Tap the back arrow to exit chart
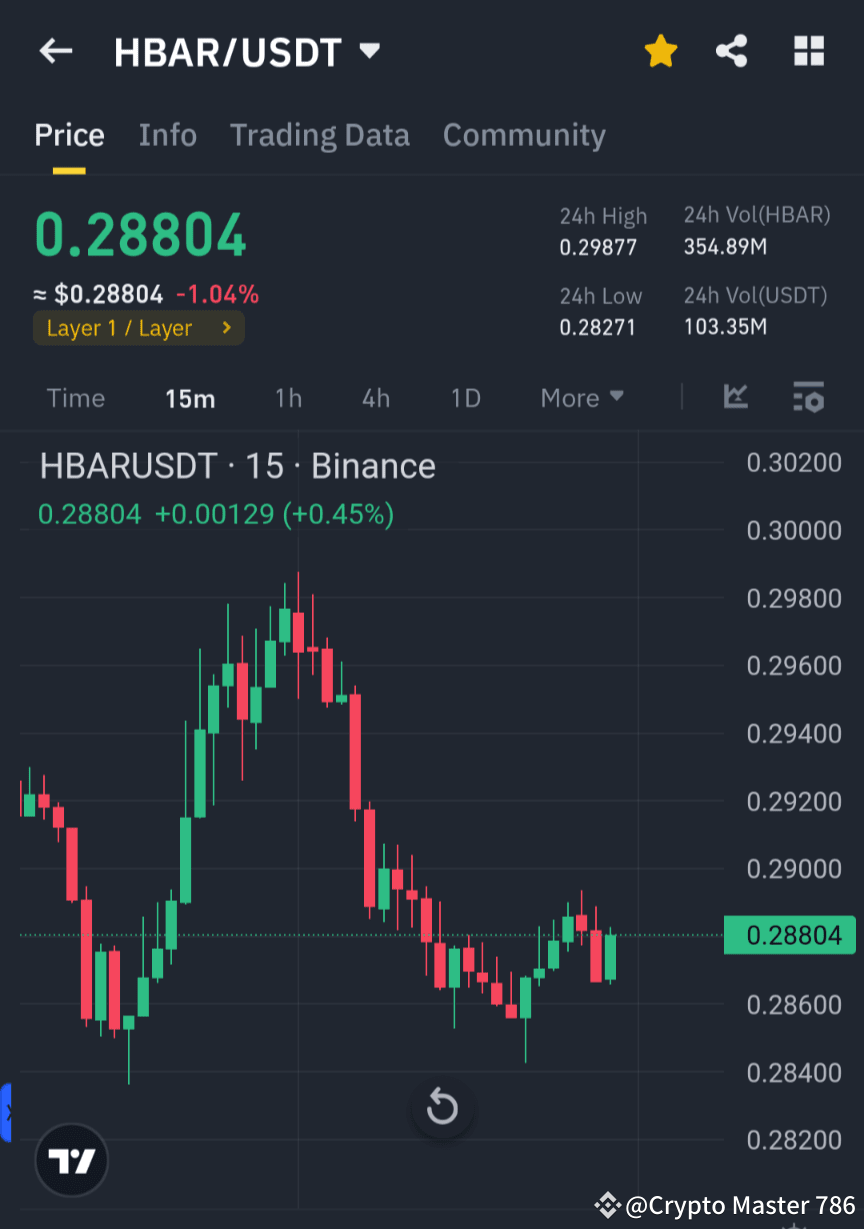This screenshot has height=1229, width=864. click(55, 51)
